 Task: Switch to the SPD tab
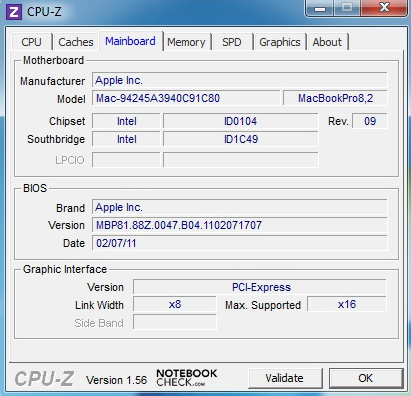[x=232, y=42]
